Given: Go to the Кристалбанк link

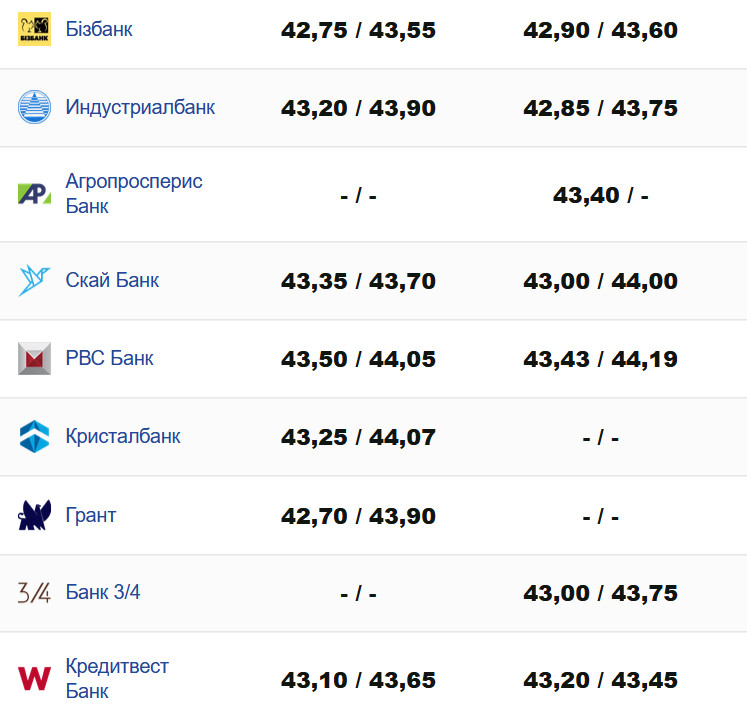Looking at the screenshot, I should coord(123,436).
